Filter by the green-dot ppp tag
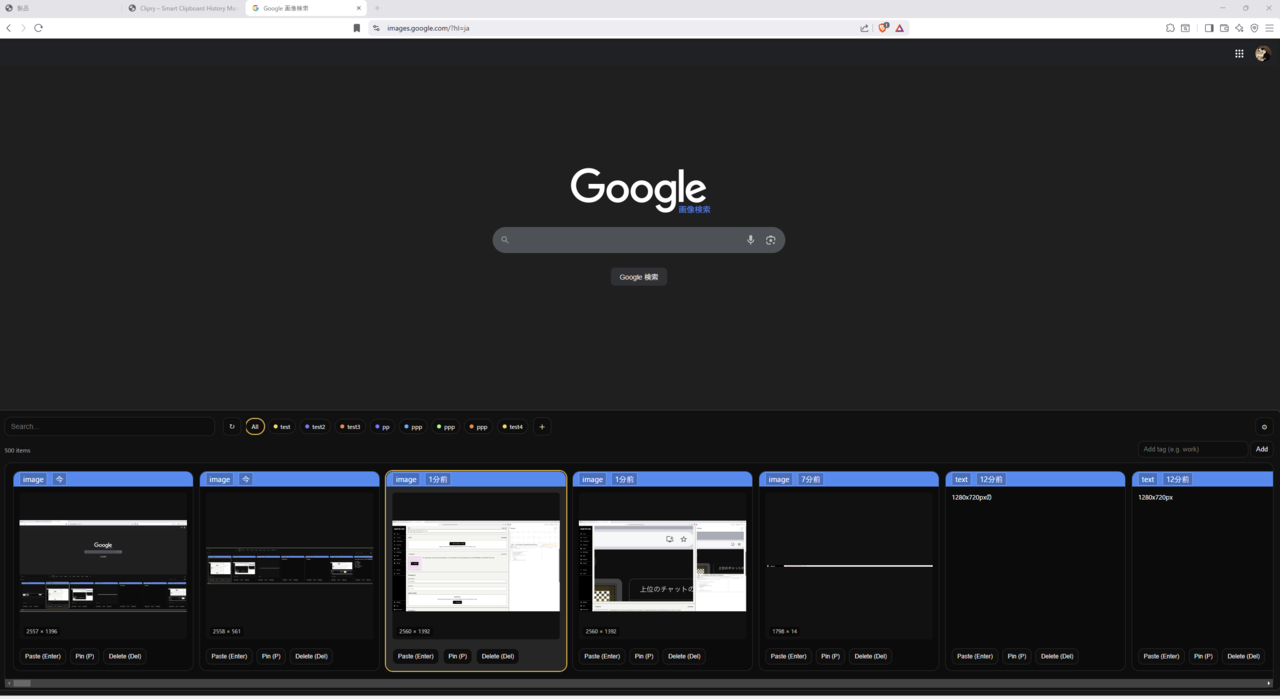This screenshot has width=1280, height=699. click(x=446, y=427)
